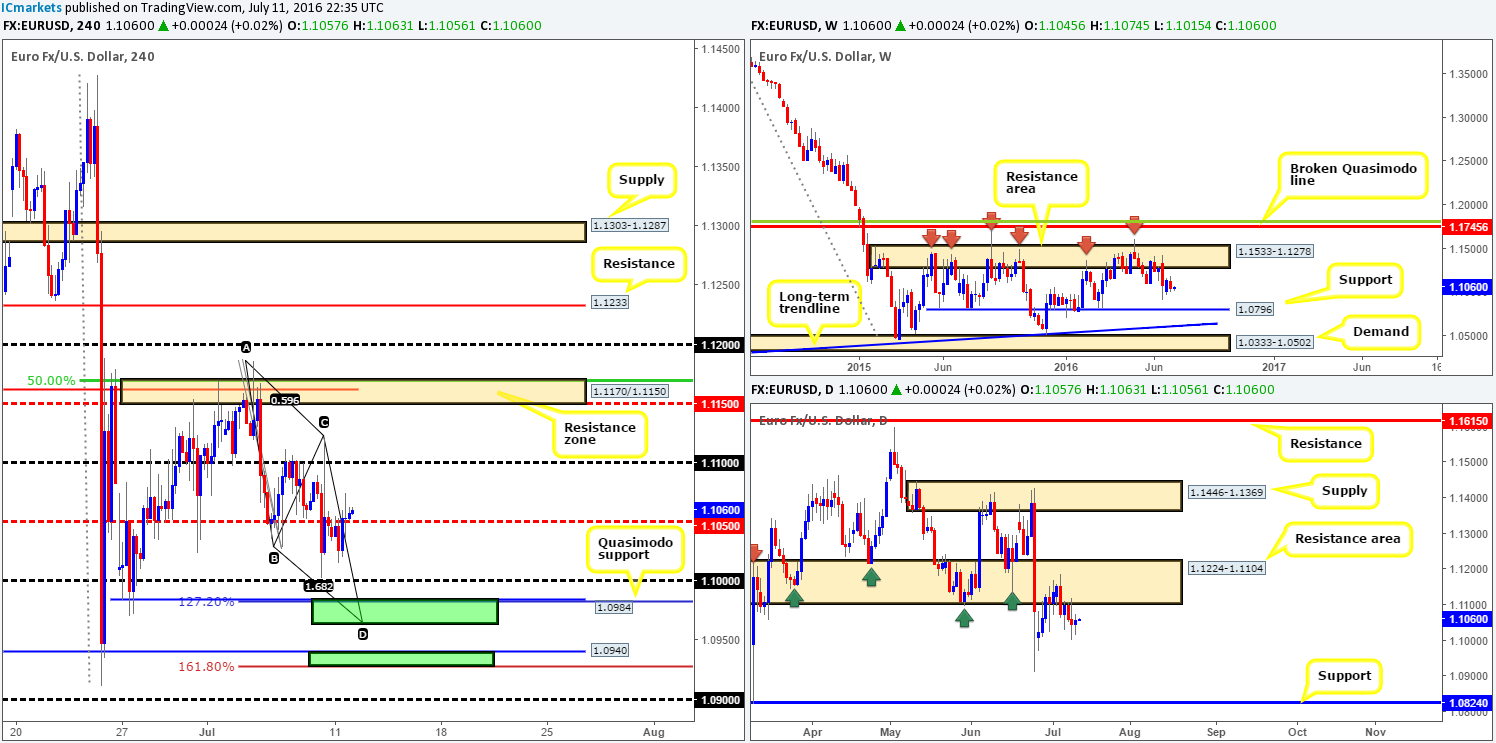1496x743 pixels.
Task: Click the weekly chart's blue 1.10600 price marker
Action: click(x=1469, y=287)
